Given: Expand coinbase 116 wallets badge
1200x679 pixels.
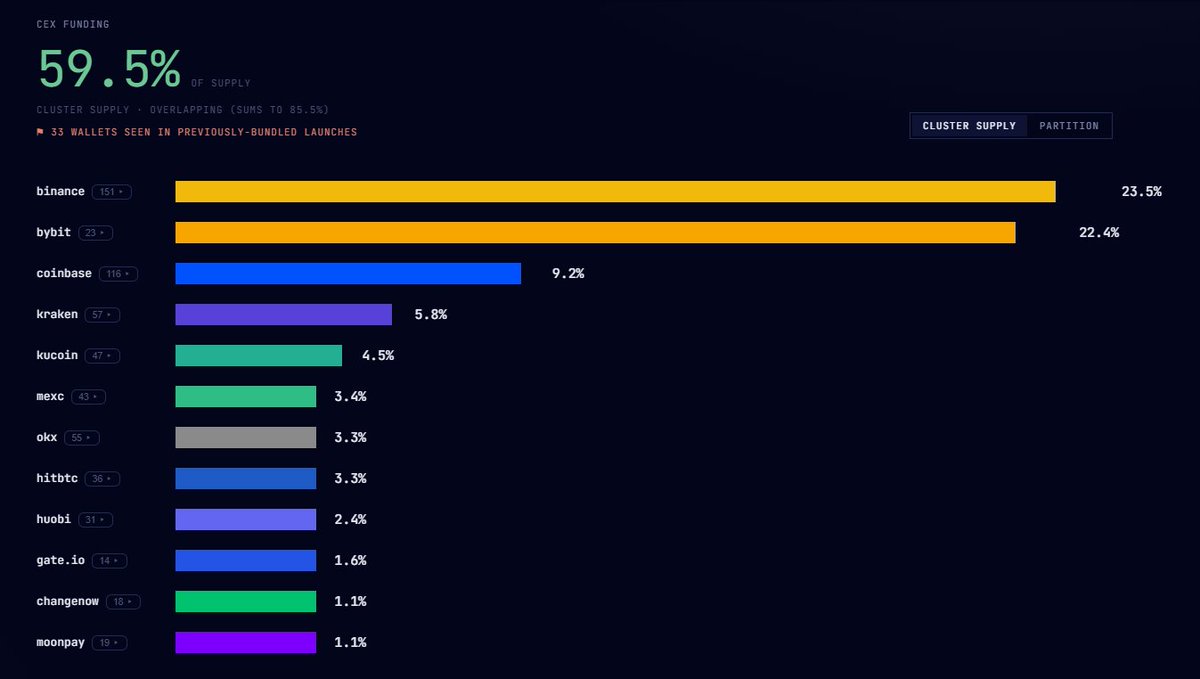Looking at the screenshot, I should 118,273.
